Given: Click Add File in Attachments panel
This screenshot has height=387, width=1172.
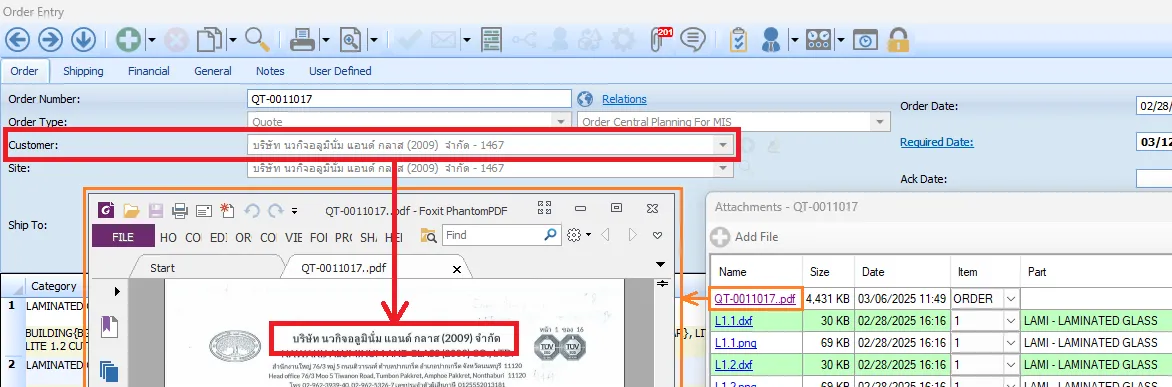Looking at the screenshot, I should point(744,237).
